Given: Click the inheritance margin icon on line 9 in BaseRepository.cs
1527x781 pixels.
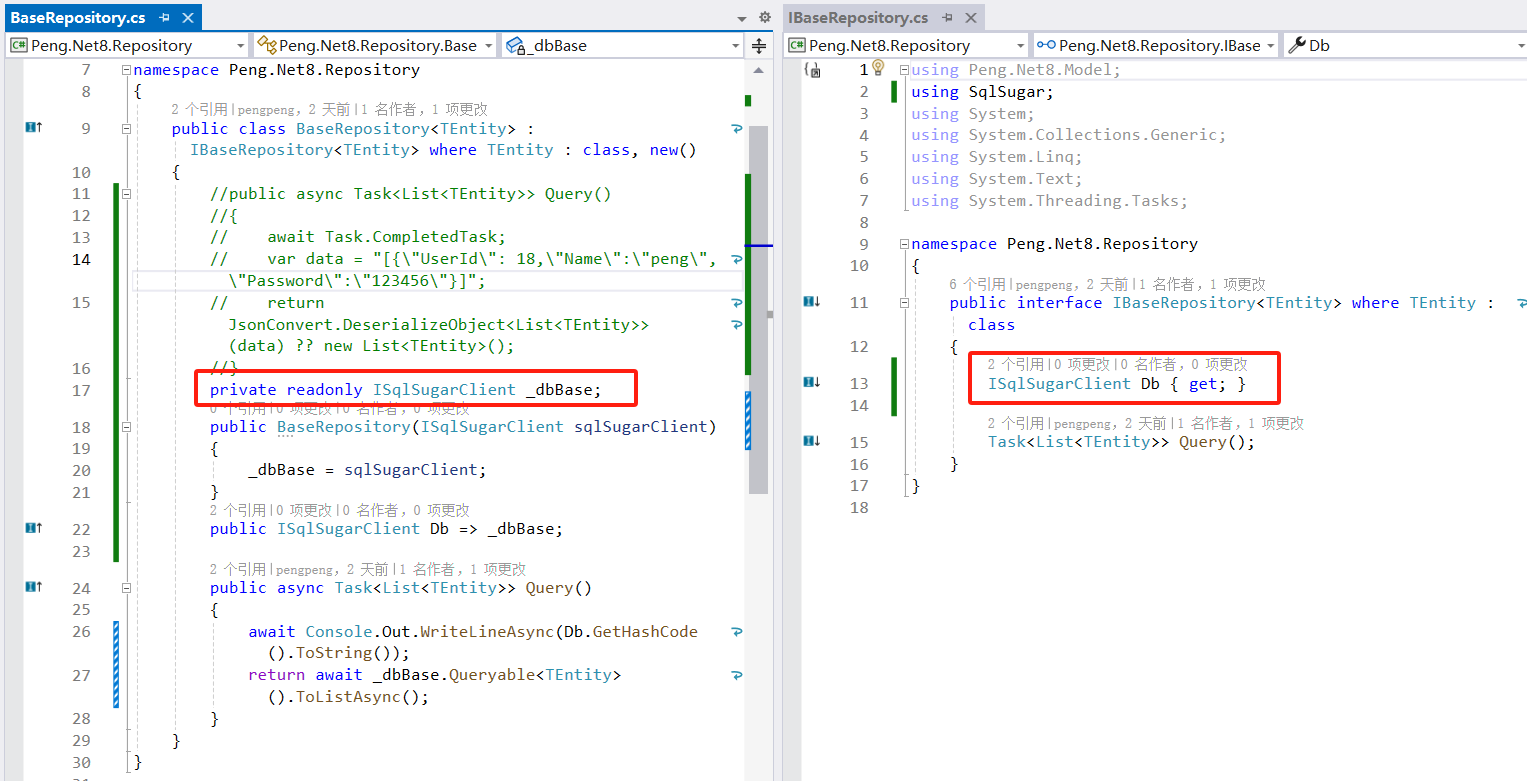Looking at the screenshot, I should coord(33,128).
